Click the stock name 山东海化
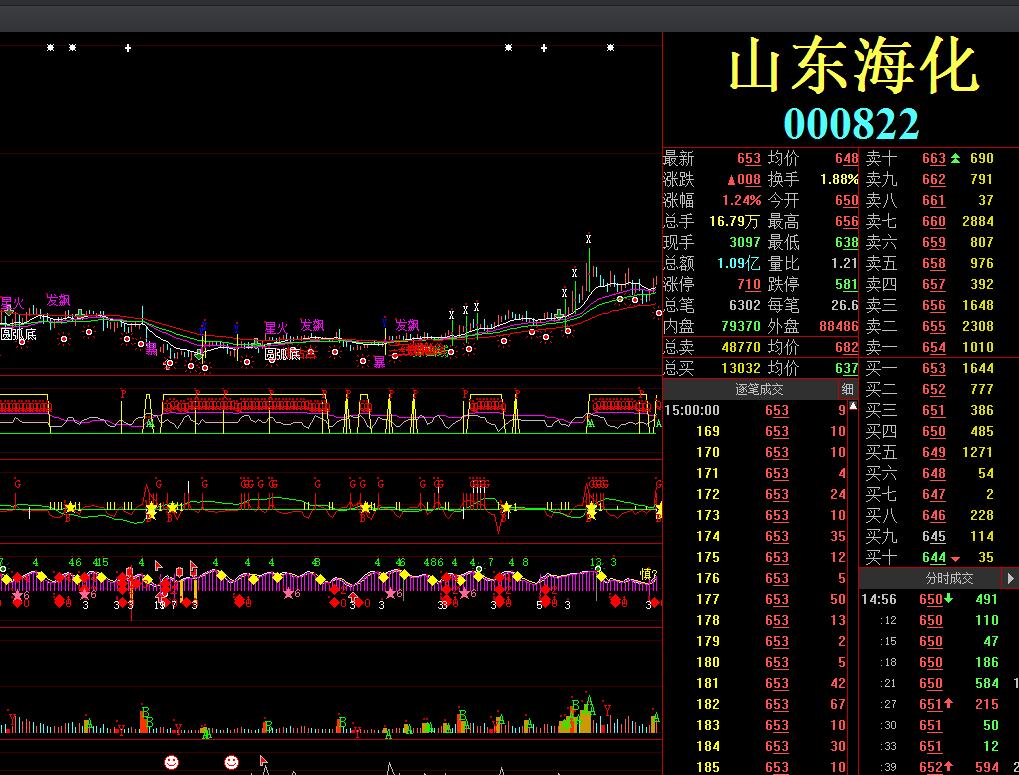 point(853,65)
